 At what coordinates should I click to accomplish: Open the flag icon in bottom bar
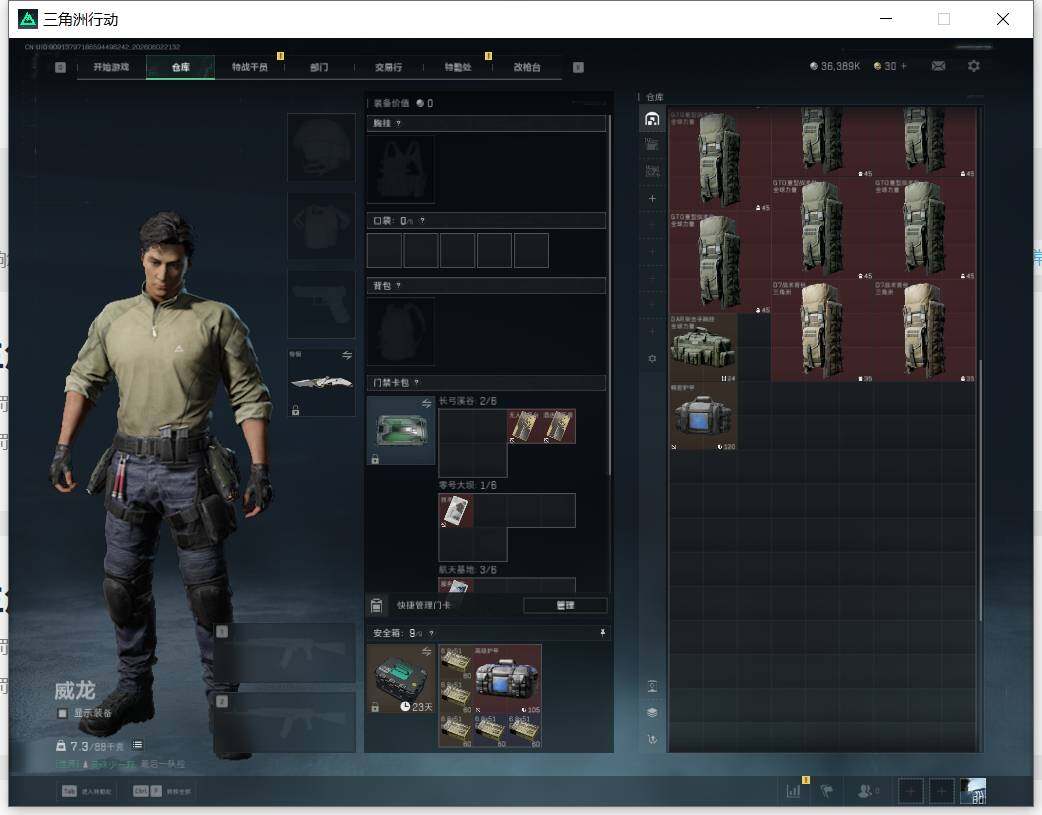coord(827,791)
